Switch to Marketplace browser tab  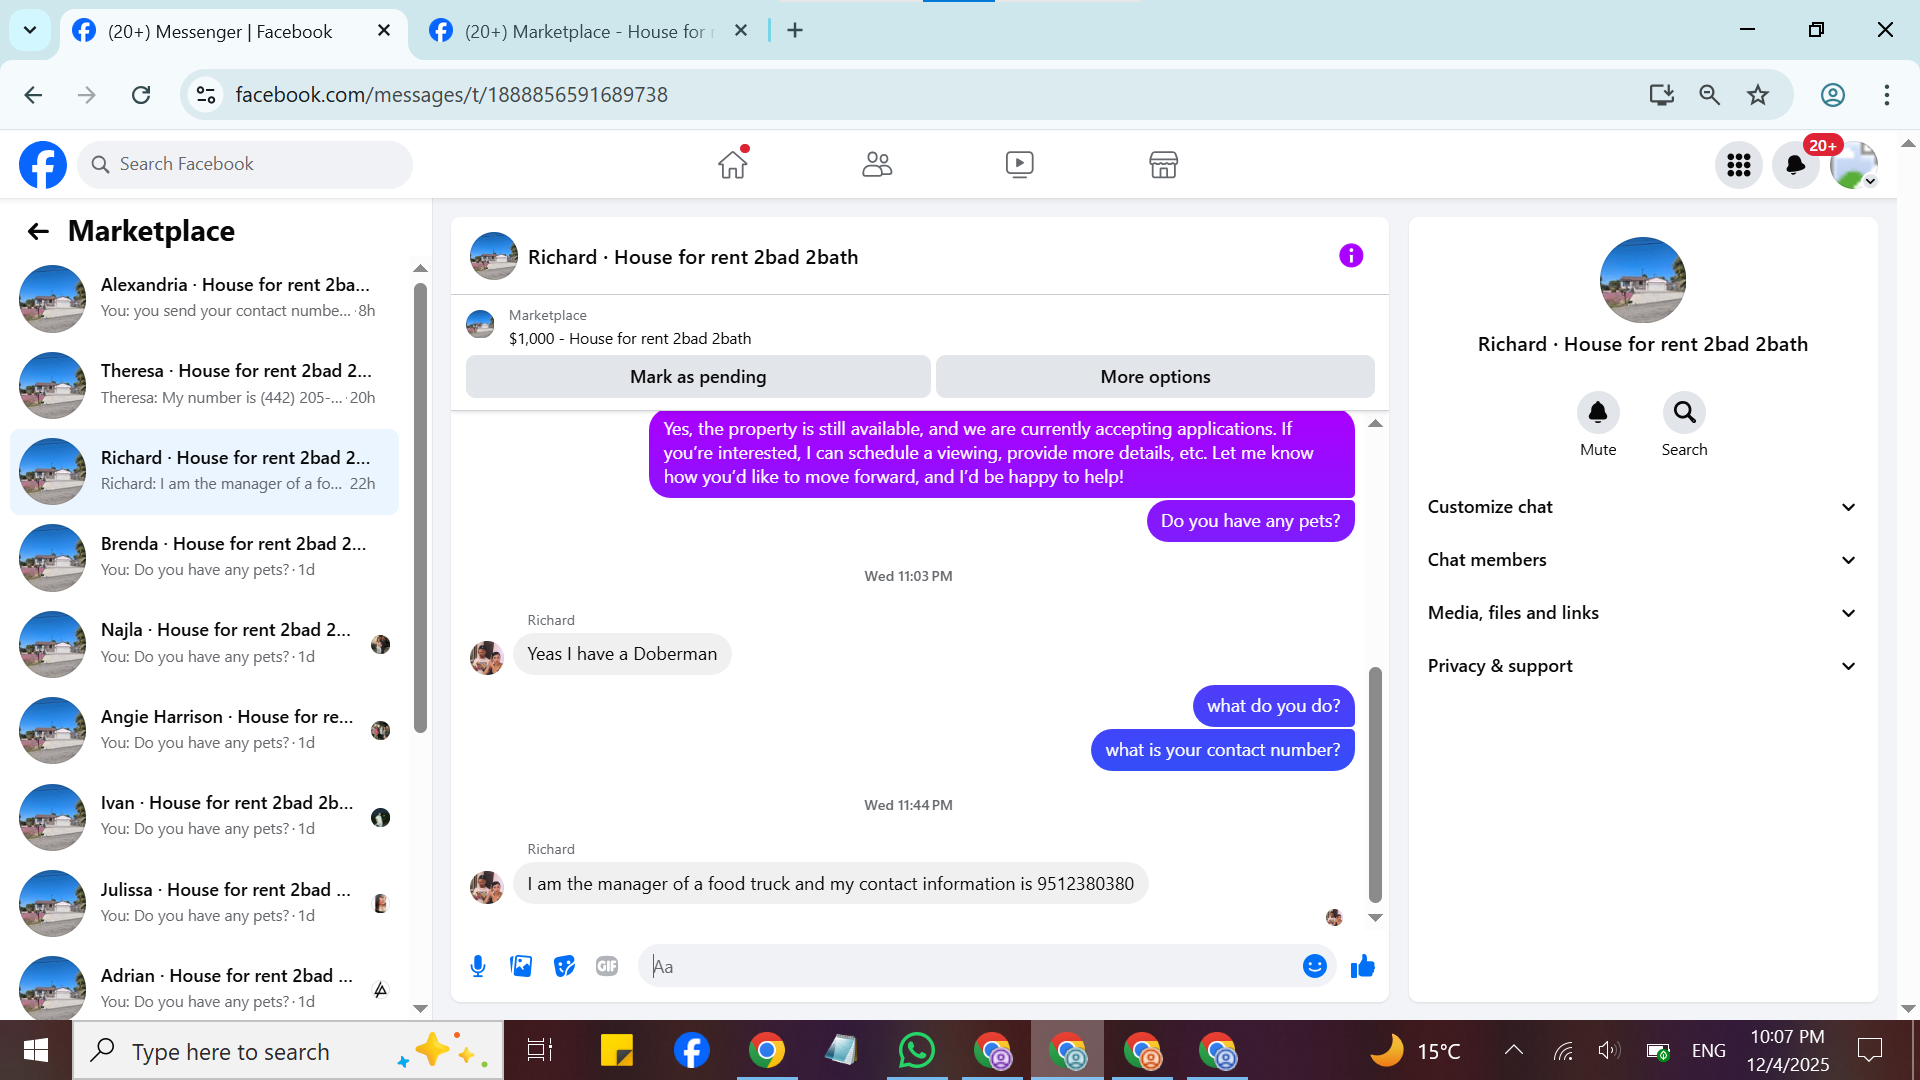(588, 31)
